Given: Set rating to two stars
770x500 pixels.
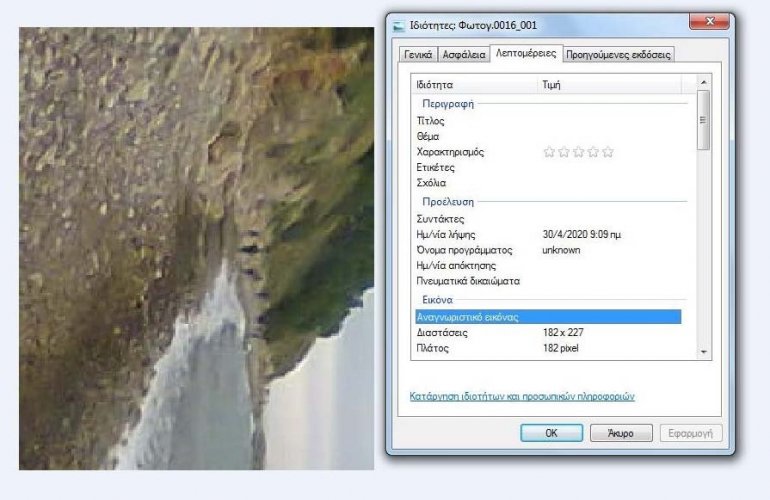Looking at the screenshot, I should click(564, 152).
